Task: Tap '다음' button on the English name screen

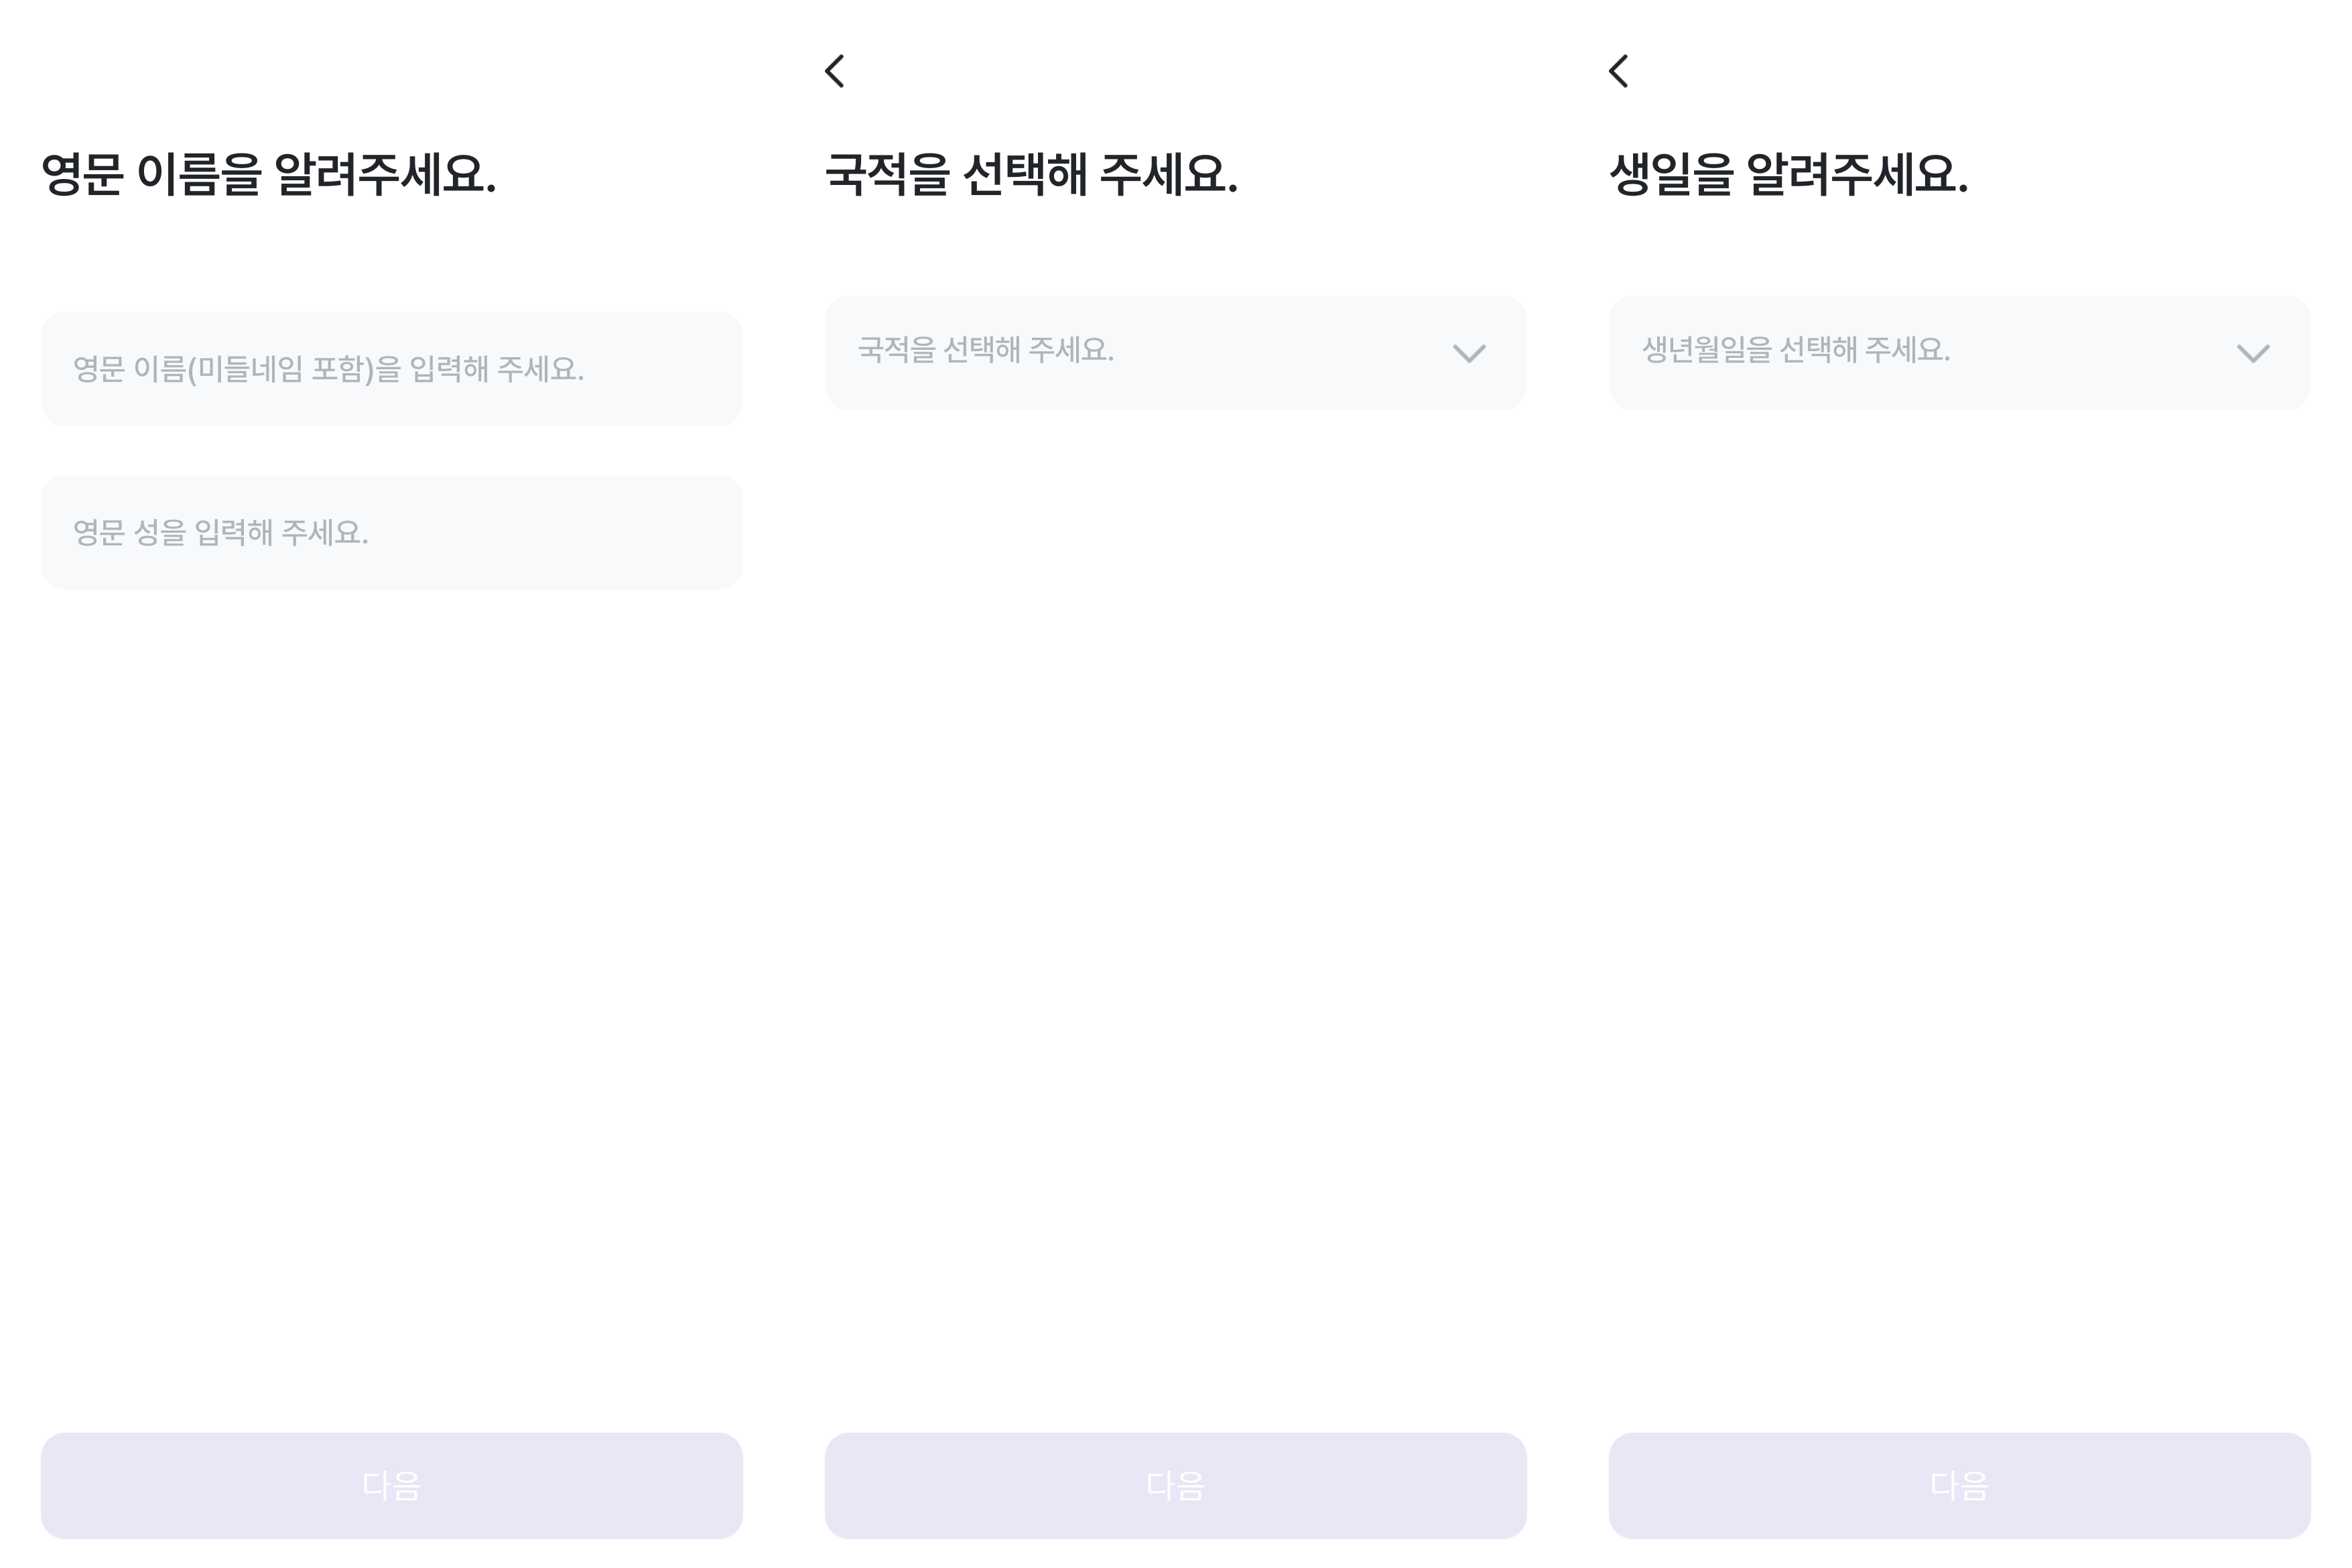Action: pyautogui.click(x=392, y=1485)
